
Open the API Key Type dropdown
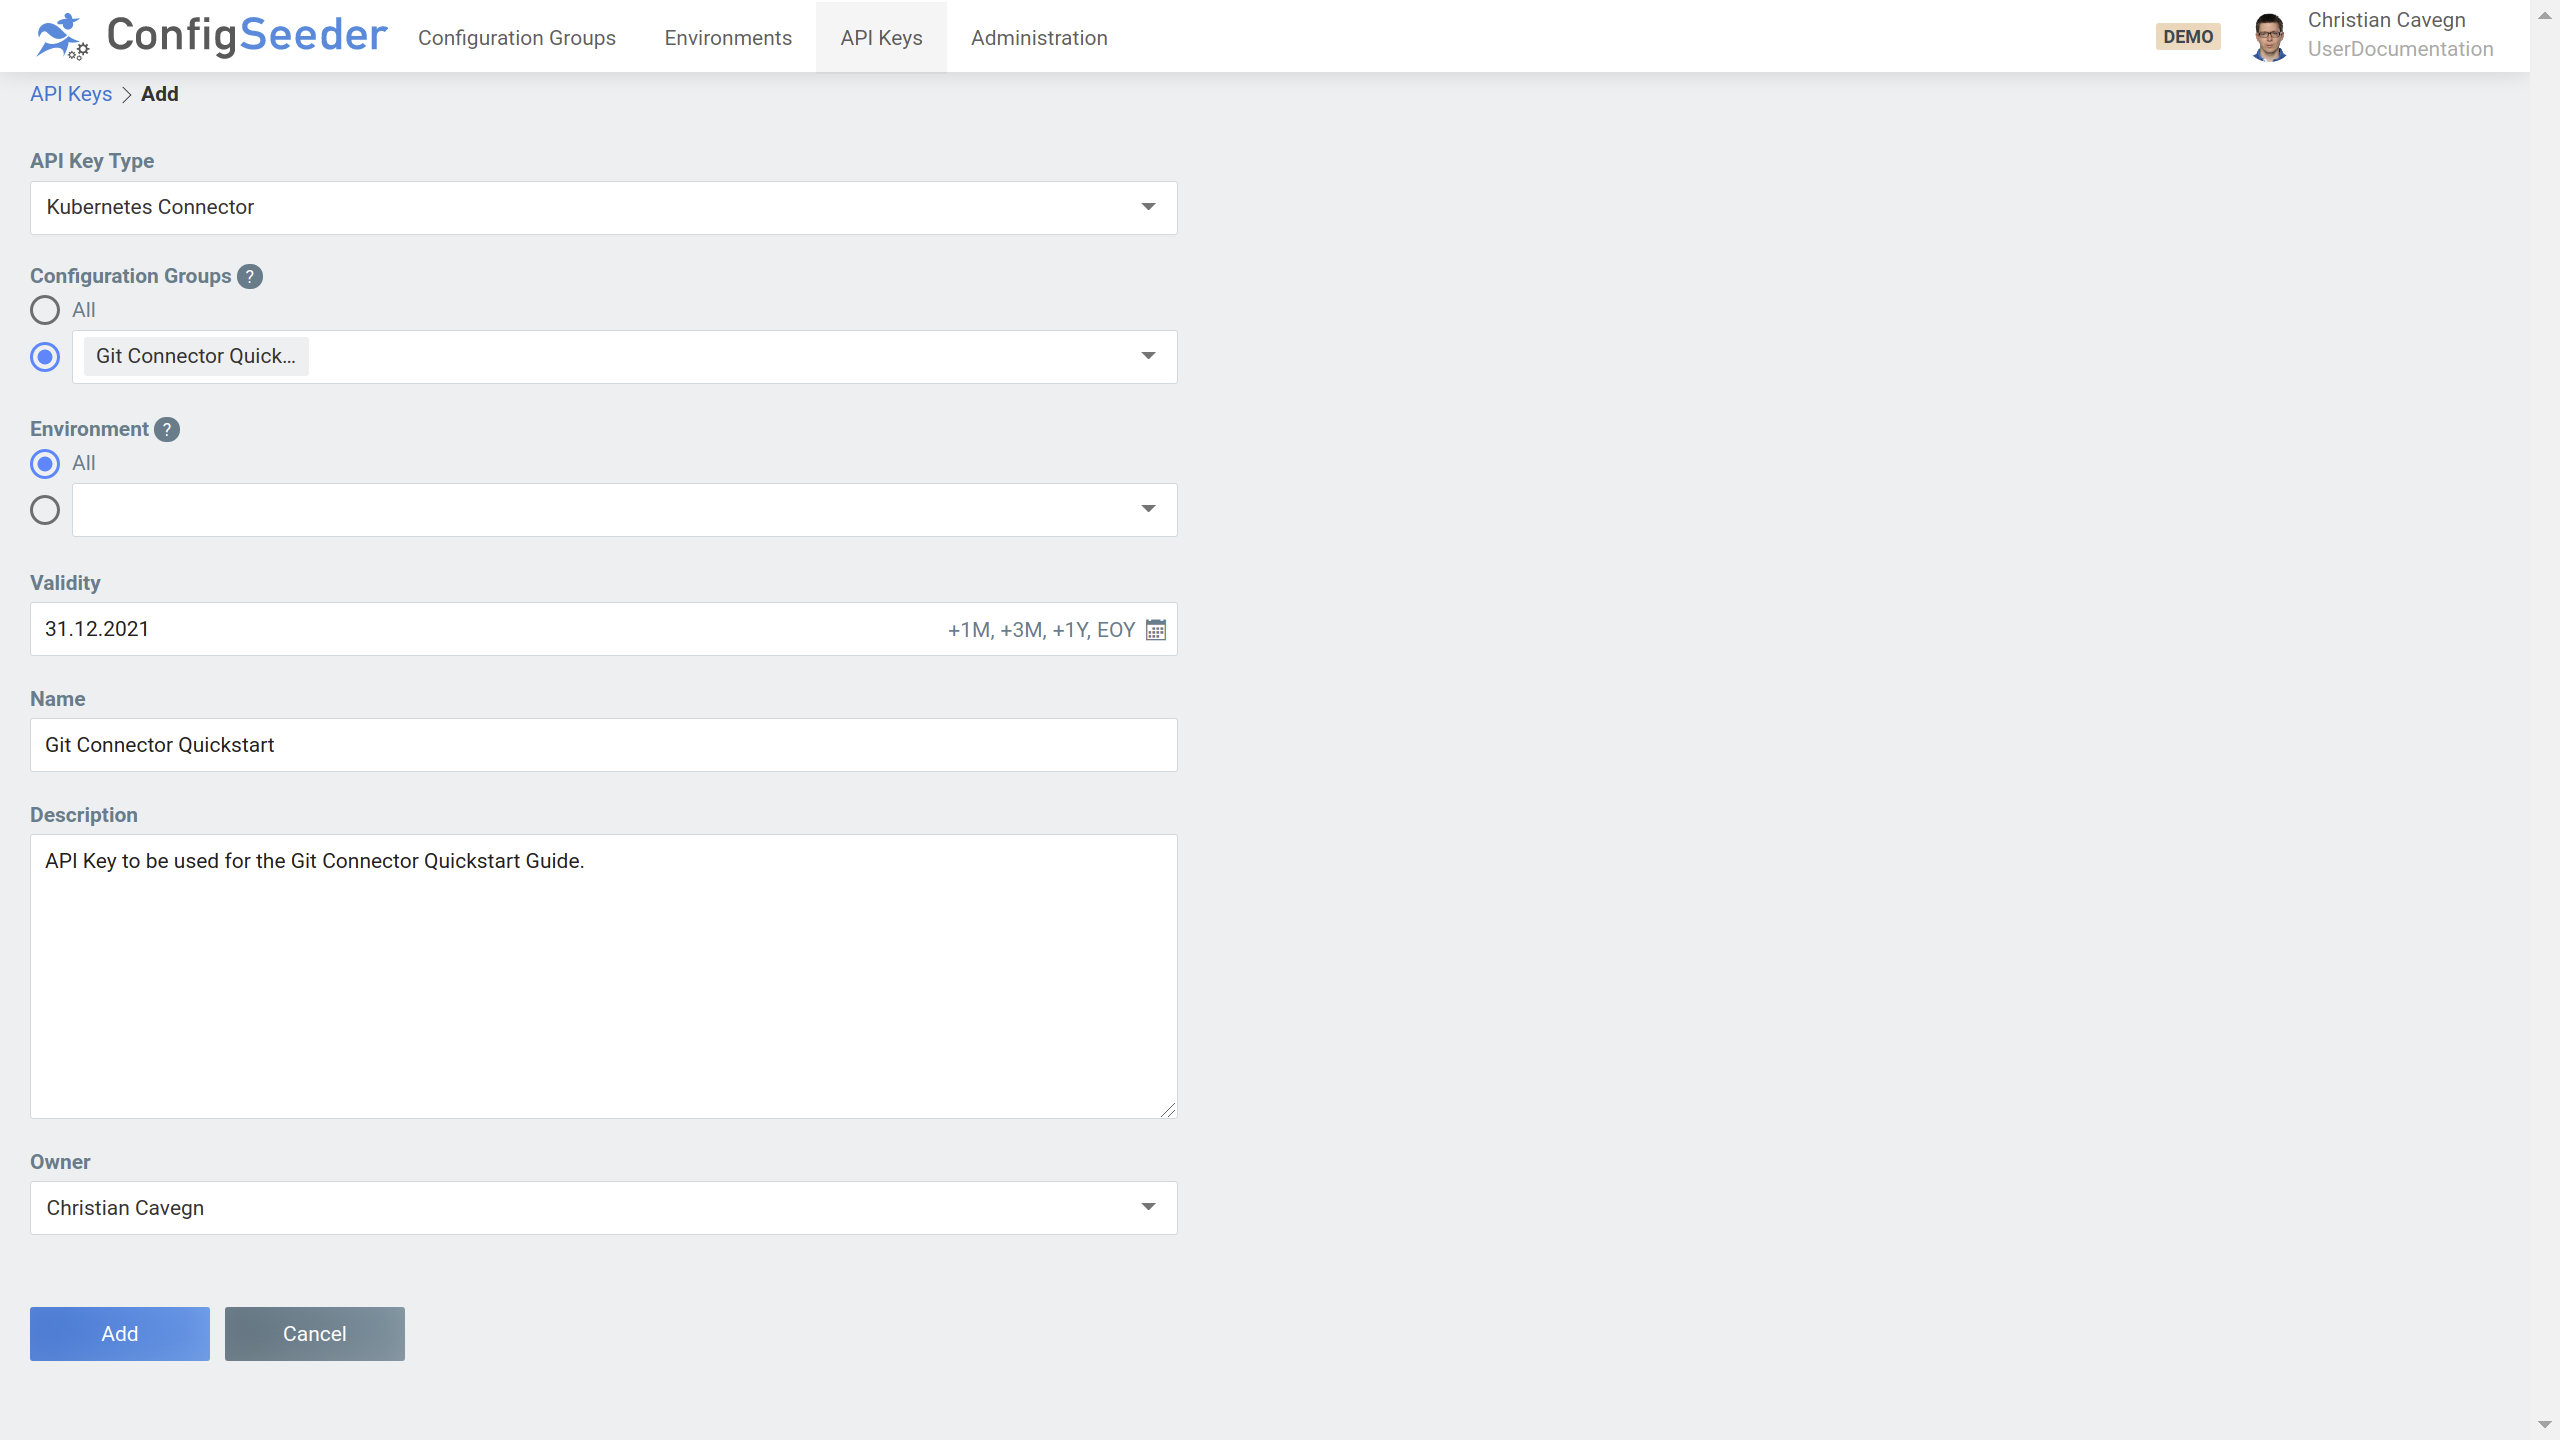(x=1148, y=207)
